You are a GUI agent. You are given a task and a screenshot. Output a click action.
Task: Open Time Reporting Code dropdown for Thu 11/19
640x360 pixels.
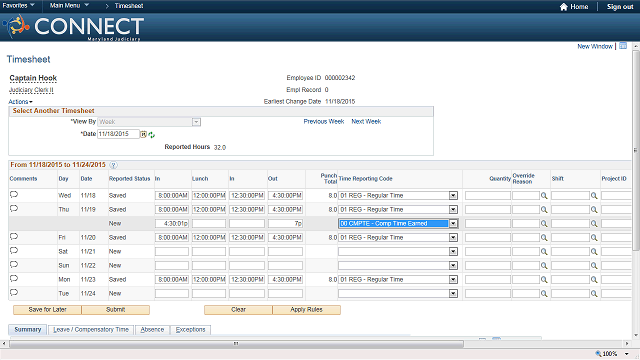point(453,209)
